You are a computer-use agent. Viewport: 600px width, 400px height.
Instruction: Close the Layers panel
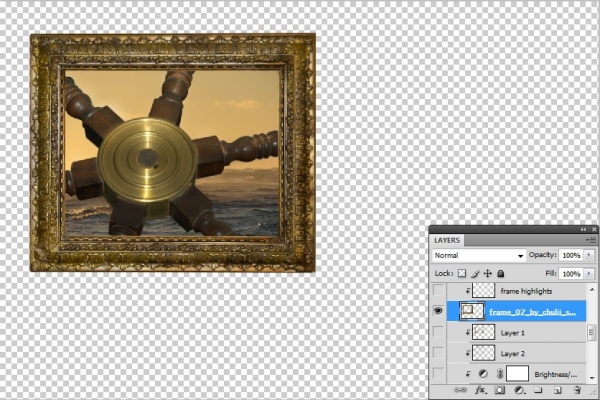click(594, 229)
